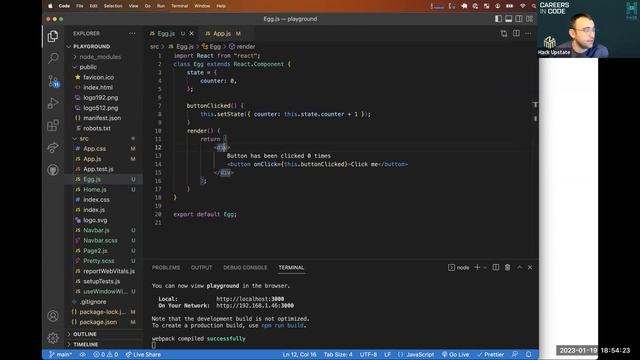The image size is (640, 360).
Task: Open the Manage gear icon
Action: tap(53, 338)
